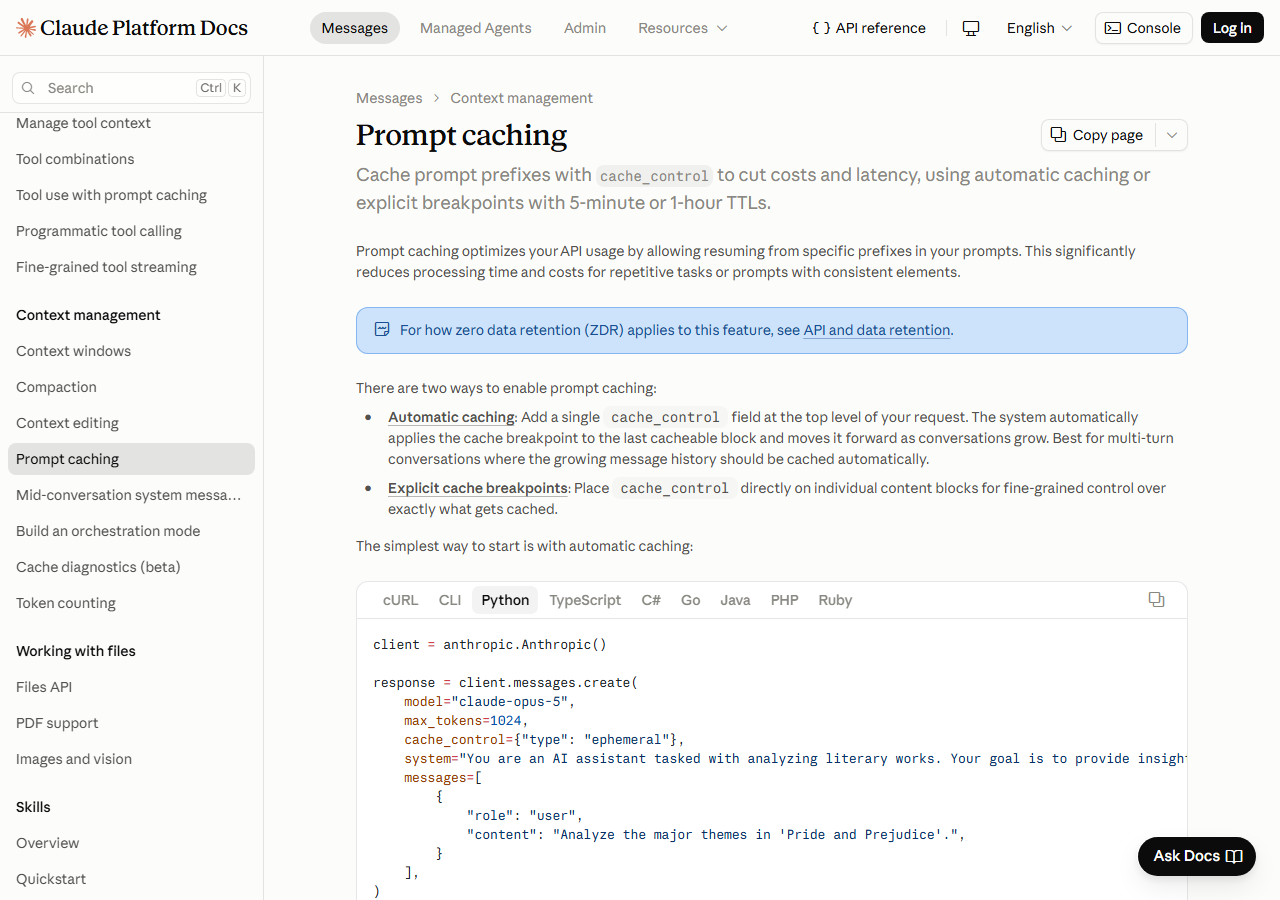Image resolution: width=1280 pixels, height=900 pixels.
Task: Open the API reference link
Action: click(869, 28)
